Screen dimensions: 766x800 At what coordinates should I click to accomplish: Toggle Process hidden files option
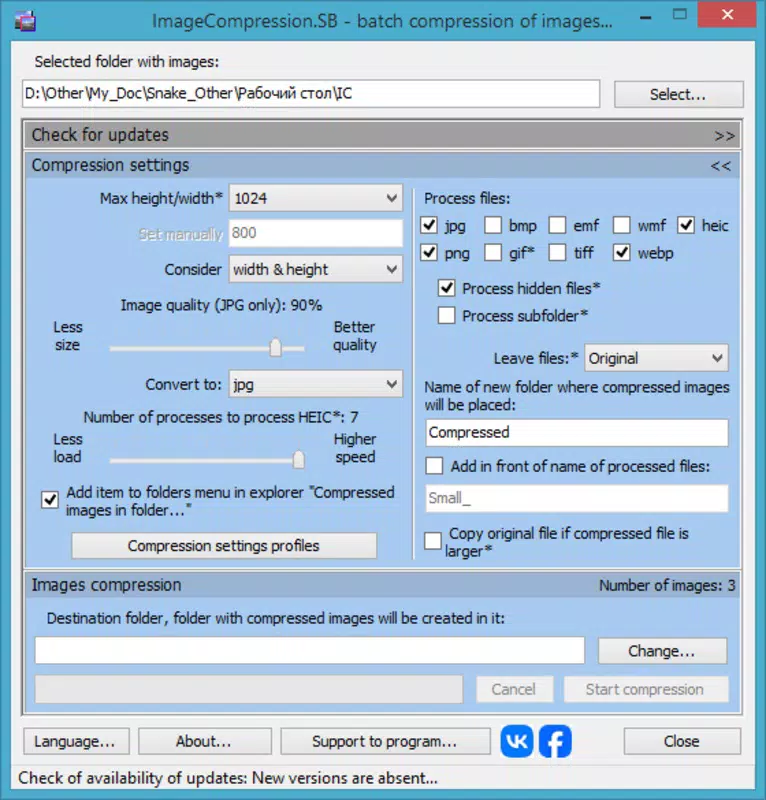(447, 288)
